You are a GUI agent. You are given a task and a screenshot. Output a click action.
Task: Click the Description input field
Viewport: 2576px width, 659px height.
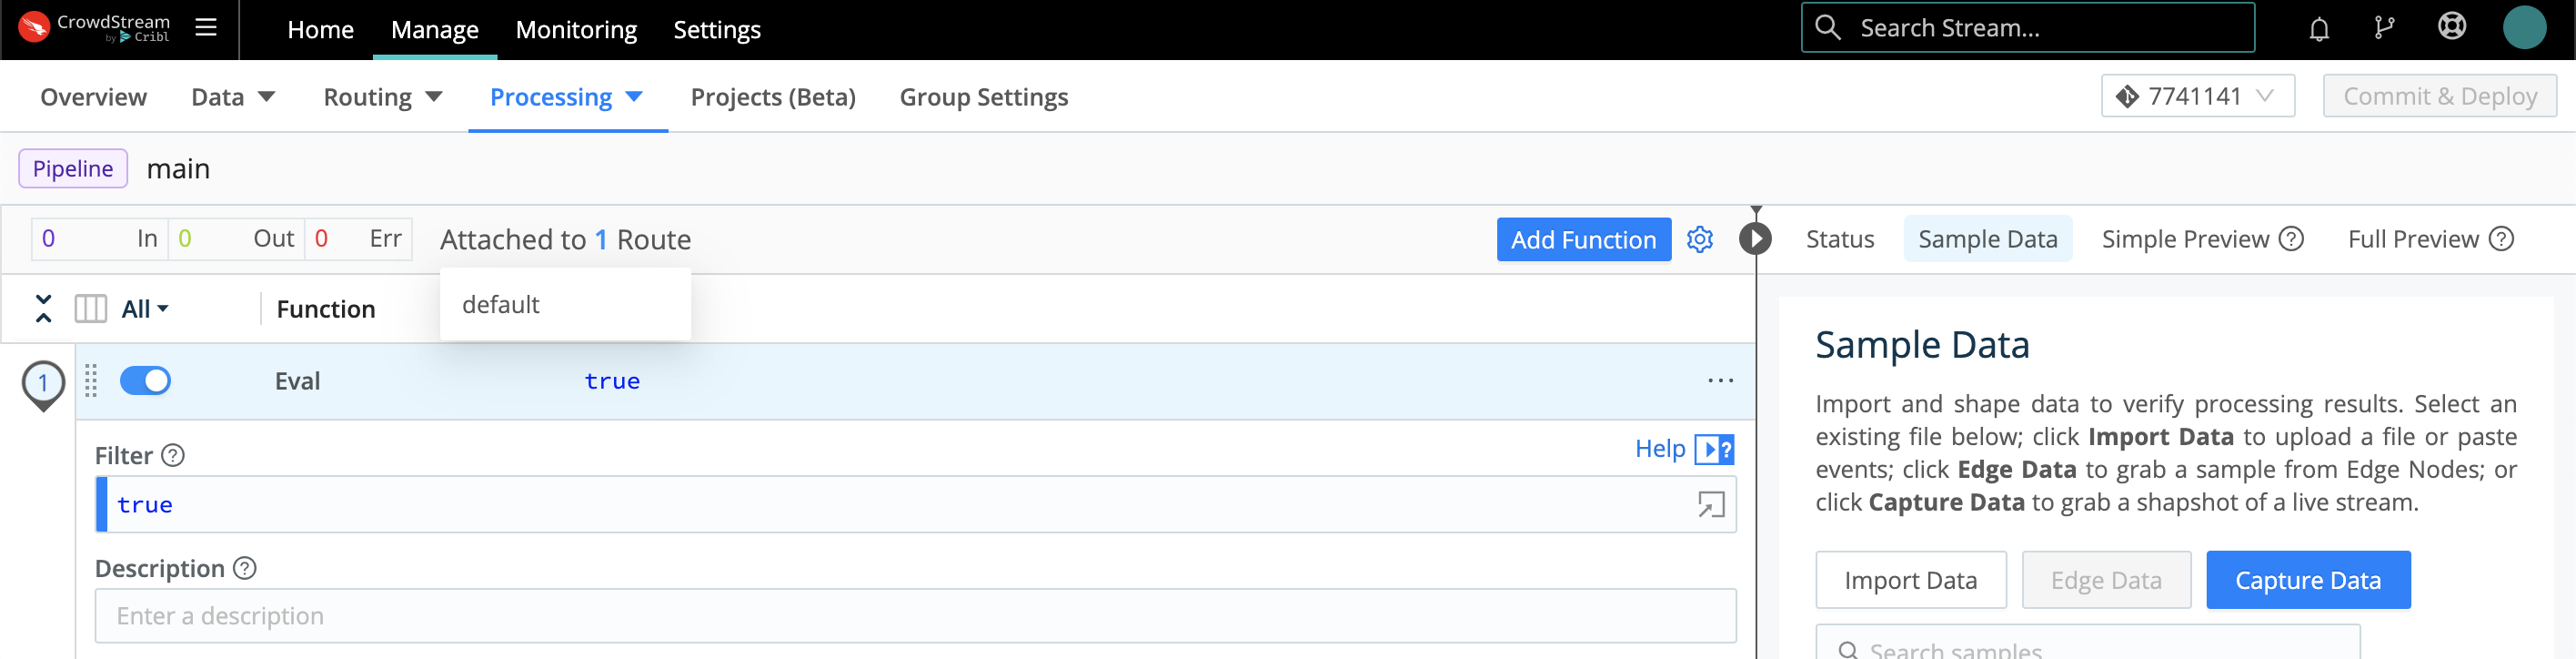914,616
